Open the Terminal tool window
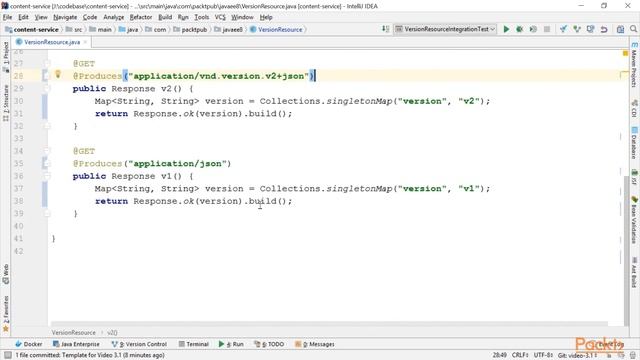Image resolution: width=640 pixels, height=360 pixels. pos(193,344)
